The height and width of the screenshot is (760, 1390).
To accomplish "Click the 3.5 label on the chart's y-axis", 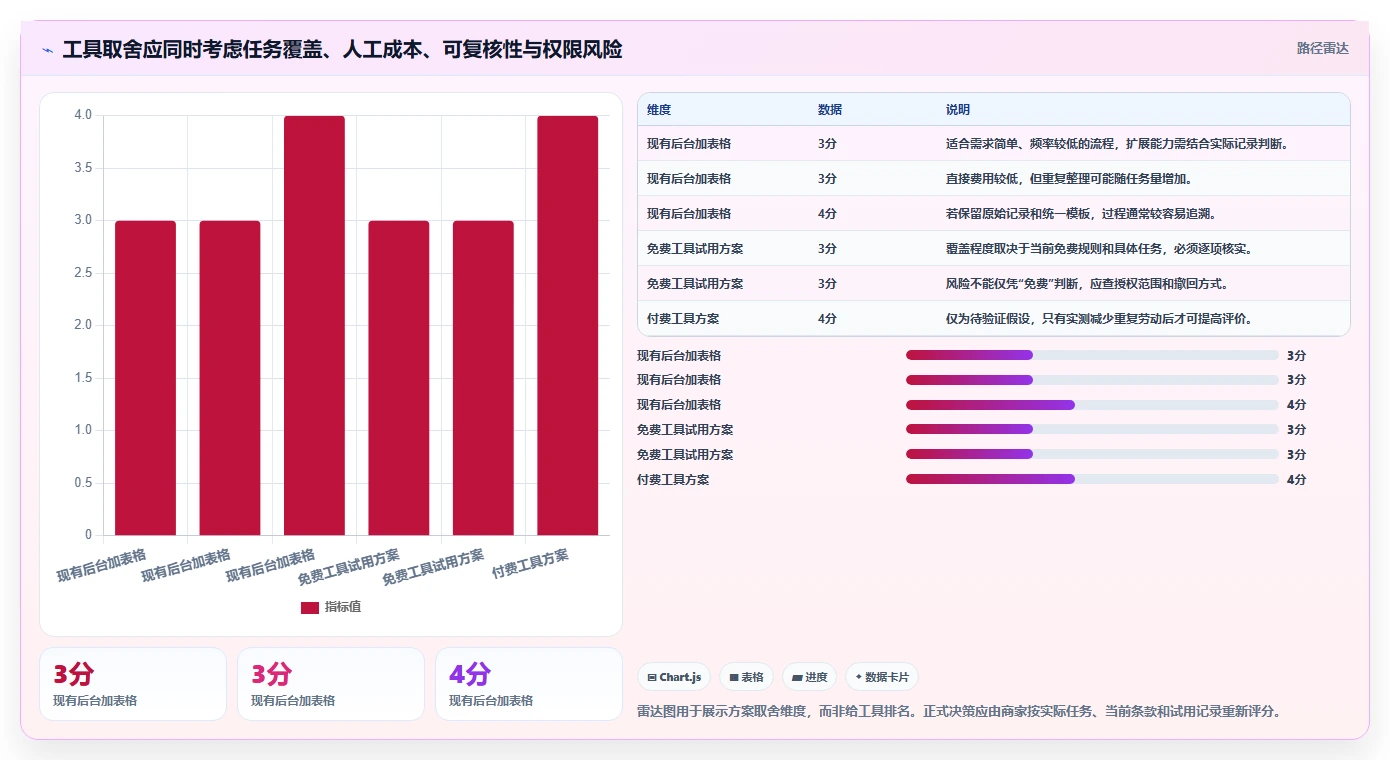I will pyautogui.click(x=83, y=168).
